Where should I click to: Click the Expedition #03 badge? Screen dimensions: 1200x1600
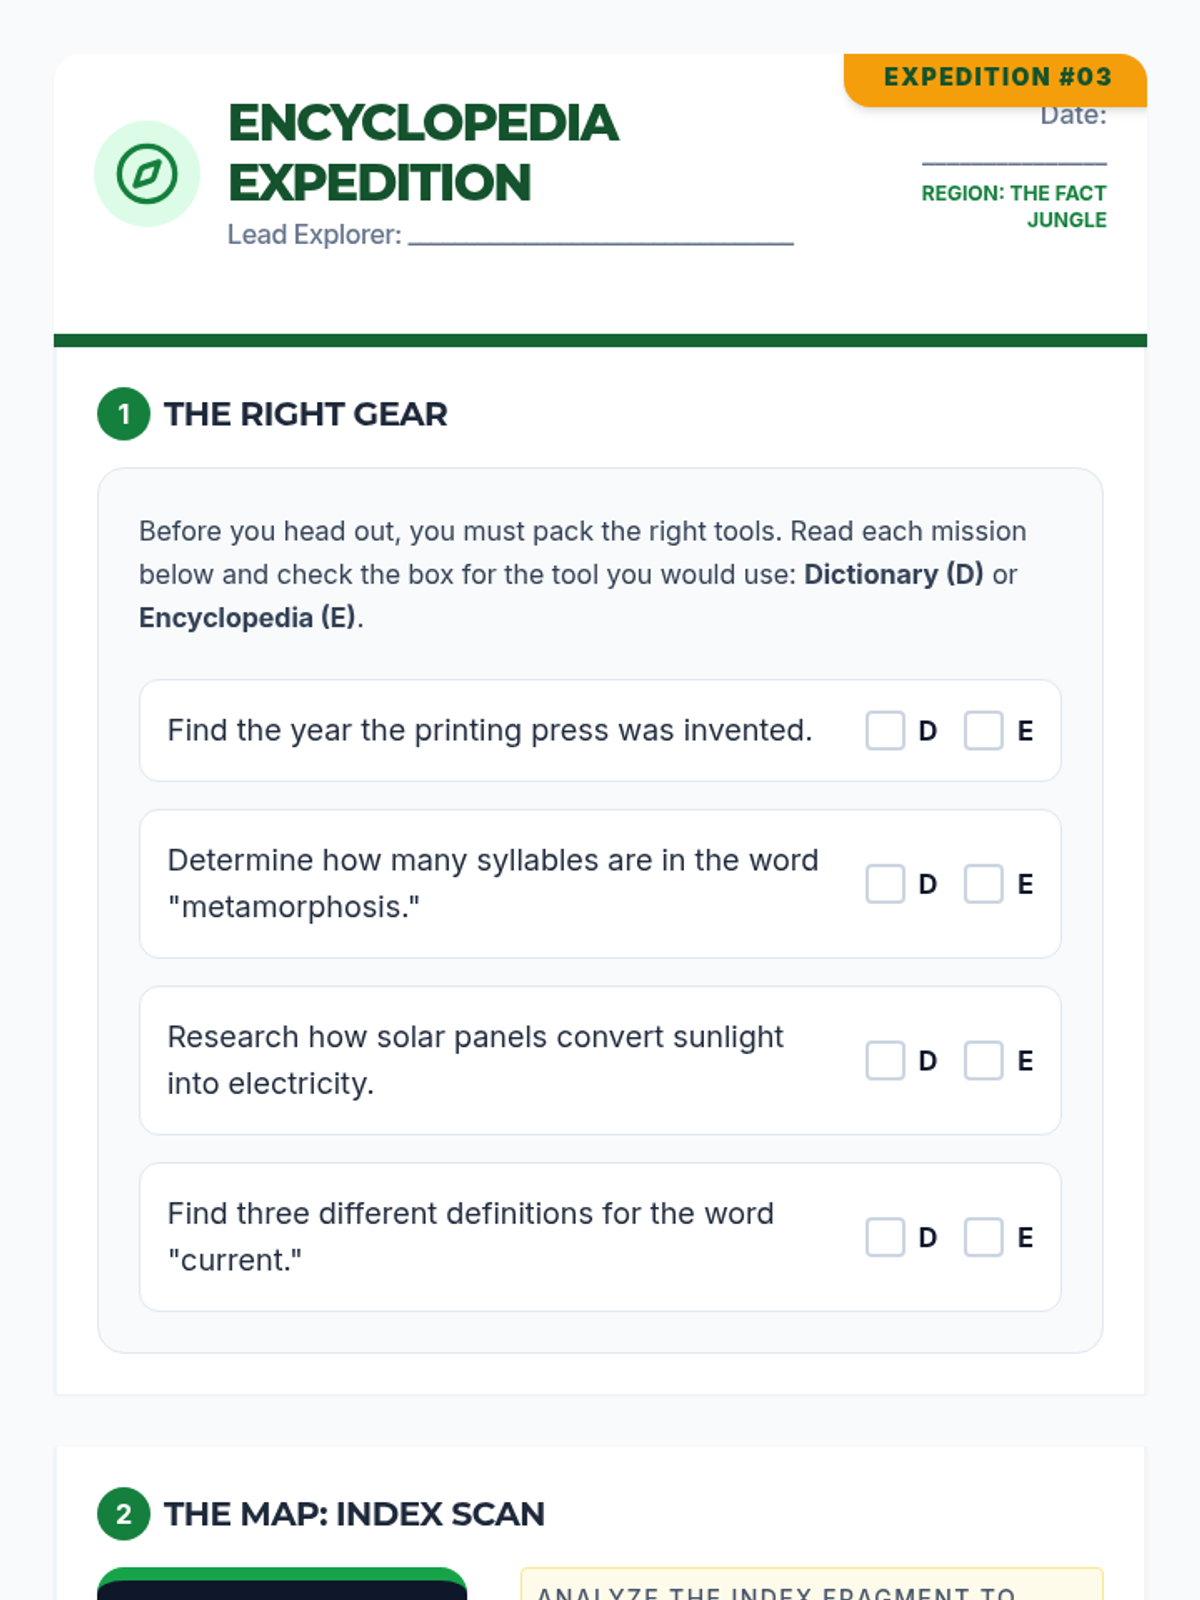point(996,78)
